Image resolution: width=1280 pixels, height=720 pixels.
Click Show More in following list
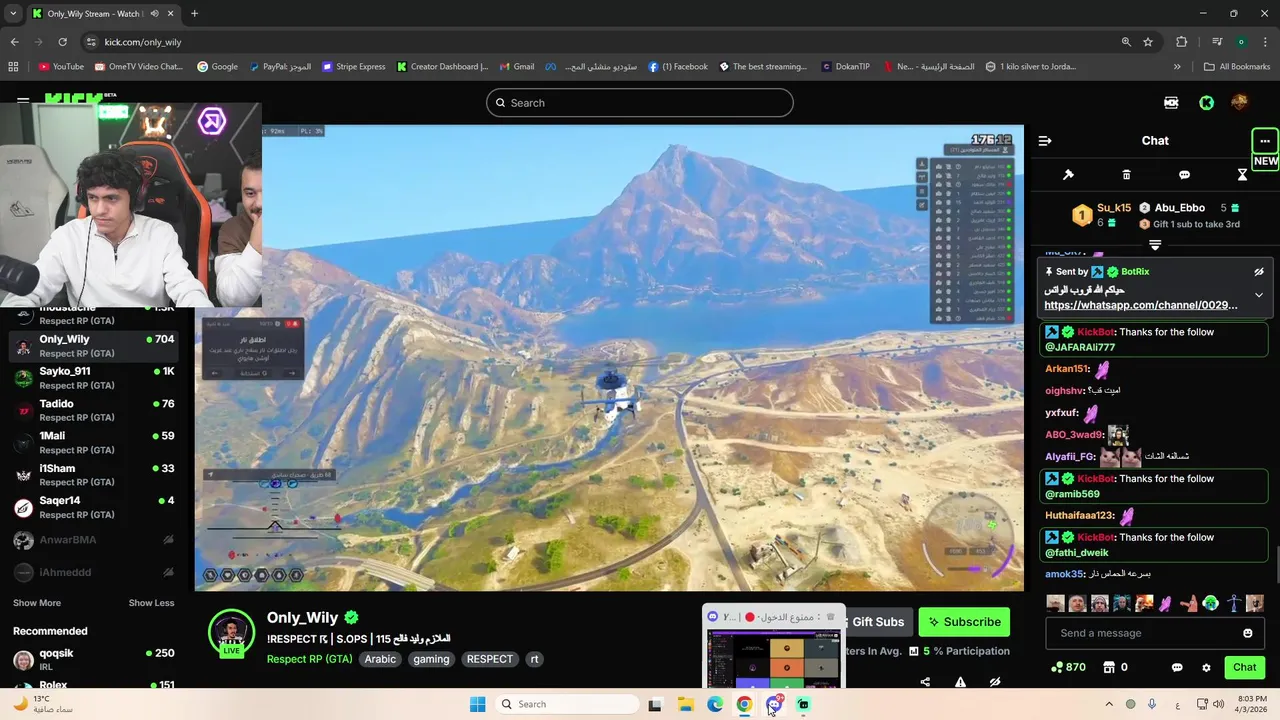[x=37, y=603]
